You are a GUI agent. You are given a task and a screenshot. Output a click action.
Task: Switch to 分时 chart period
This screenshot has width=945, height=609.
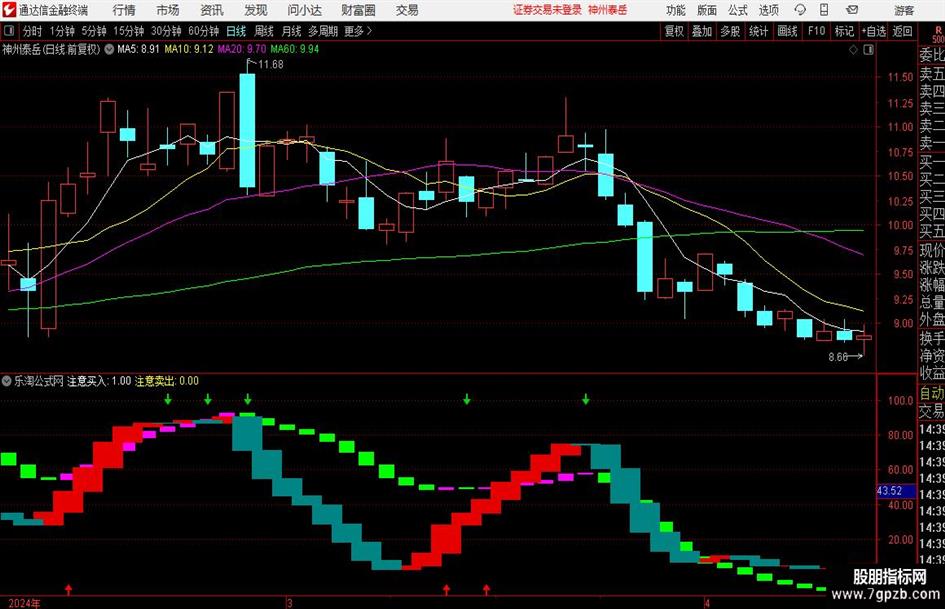[x=33, y=31]
